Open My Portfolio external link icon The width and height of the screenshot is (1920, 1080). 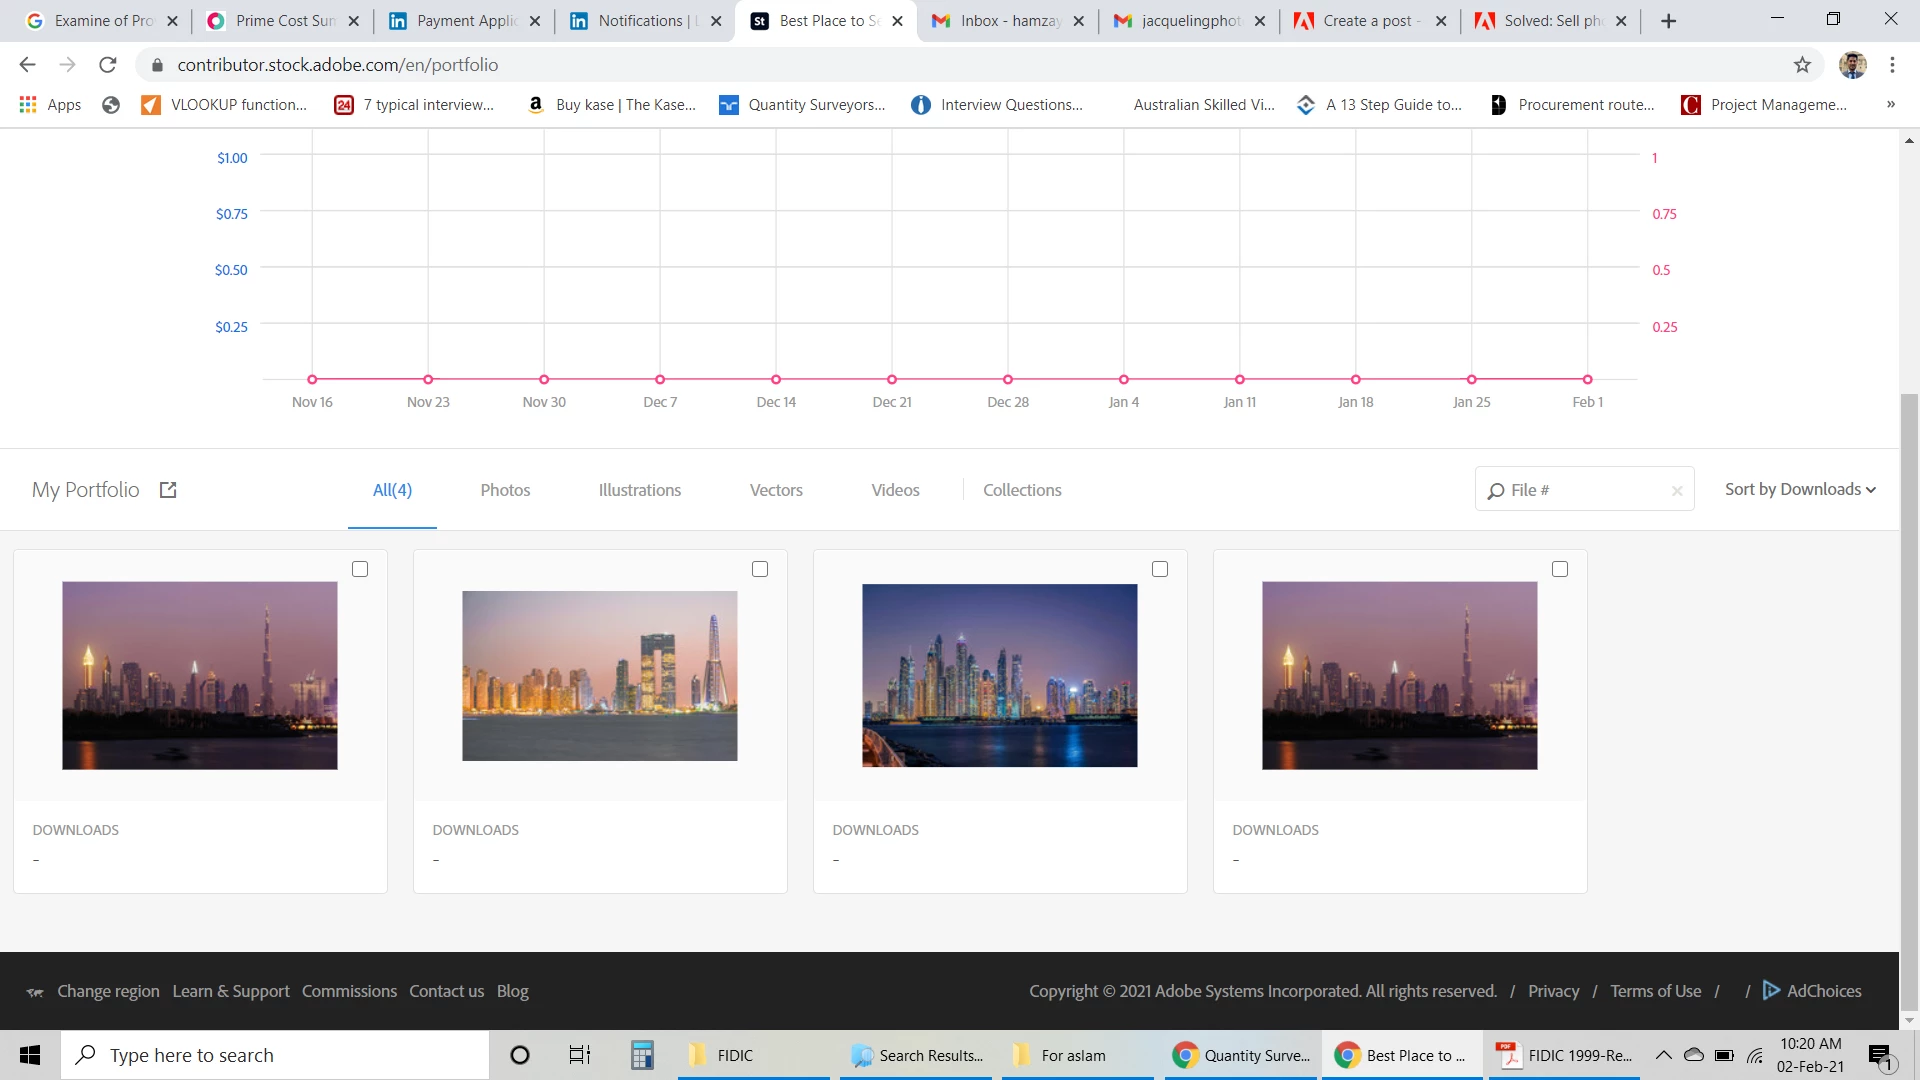click(x=168, y=490)
